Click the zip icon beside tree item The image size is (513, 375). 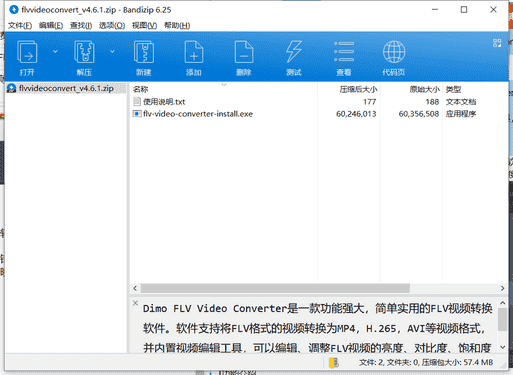pos(12,88)
